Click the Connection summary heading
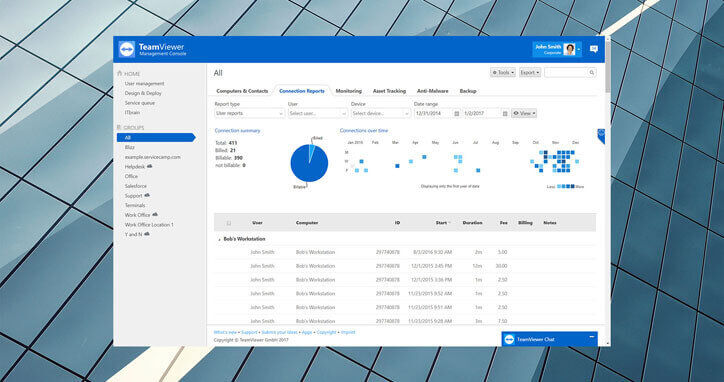This screenshot has height=382, width=724. pyautogui.click(x=237, y=131)
